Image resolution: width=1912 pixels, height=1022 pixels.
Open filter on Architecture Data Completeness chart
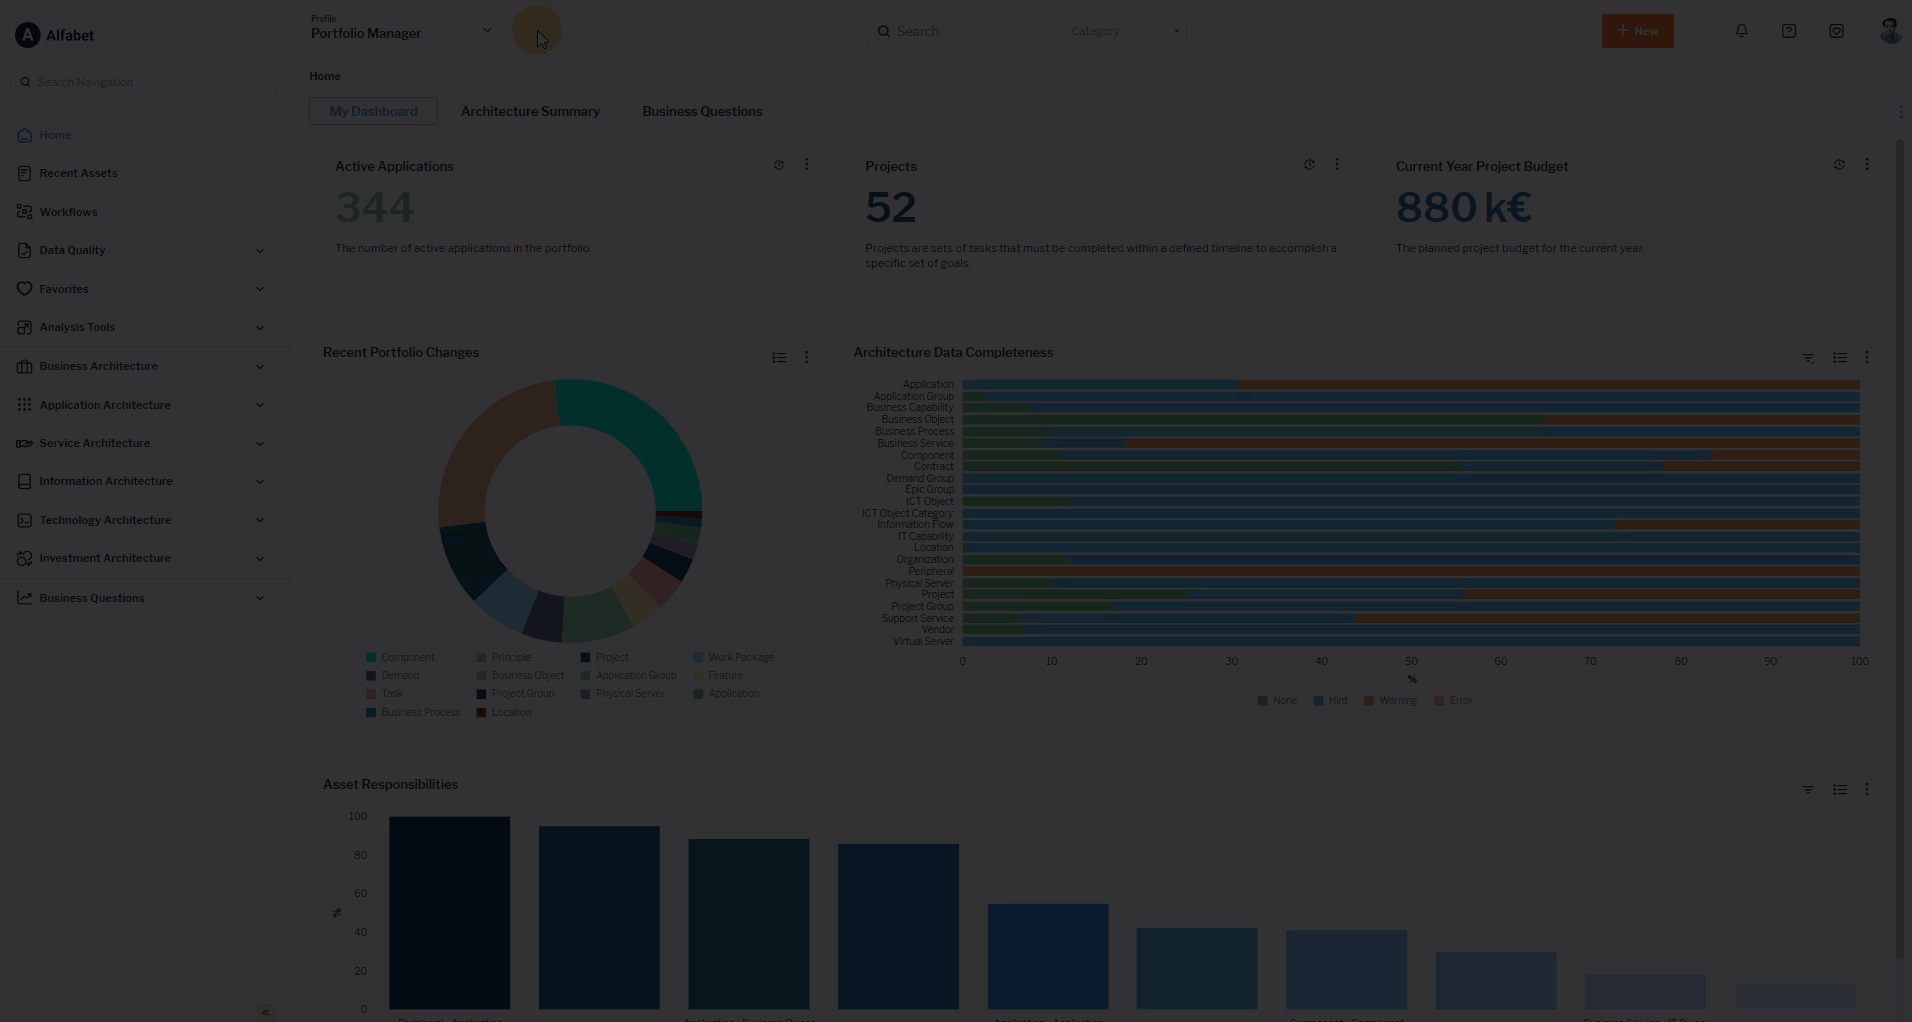tap(1808, 358)
